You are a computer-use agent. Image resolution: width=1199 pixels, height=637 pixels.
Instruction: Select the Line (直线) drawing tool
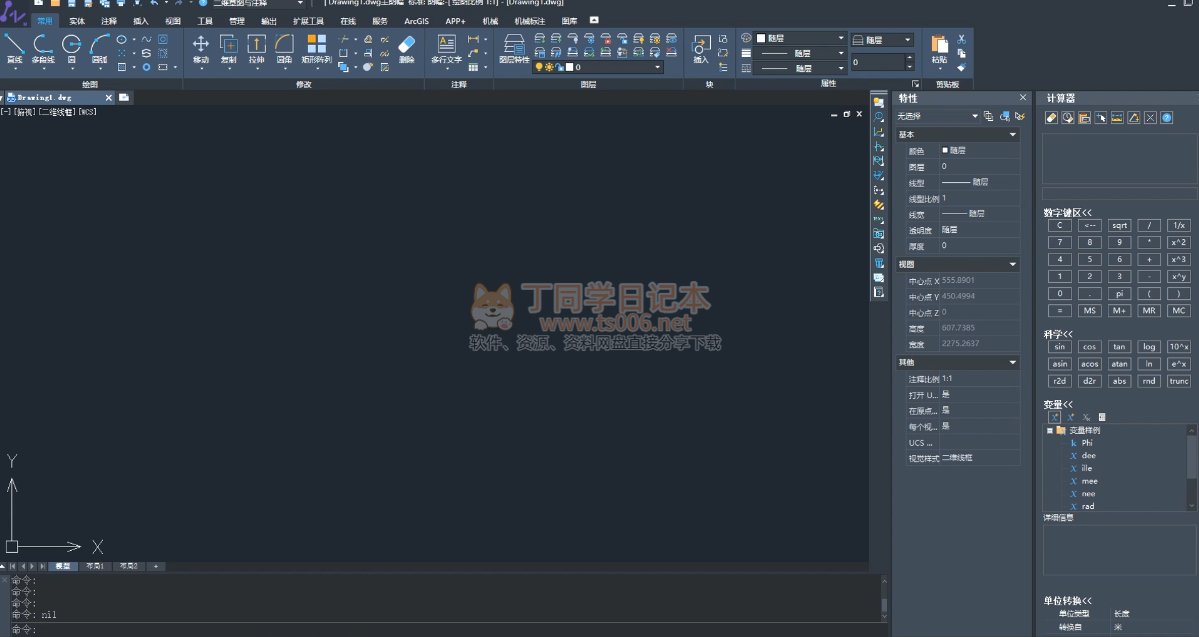(x=14, y=48)
